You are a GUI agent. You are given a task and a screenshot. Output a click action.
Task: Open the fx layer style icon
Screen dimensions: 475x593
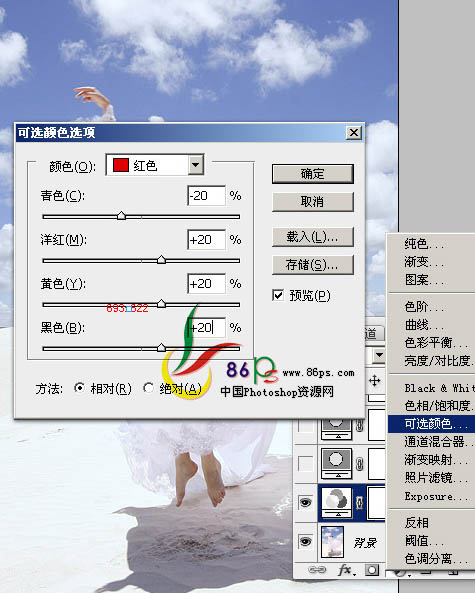[346, 570]
